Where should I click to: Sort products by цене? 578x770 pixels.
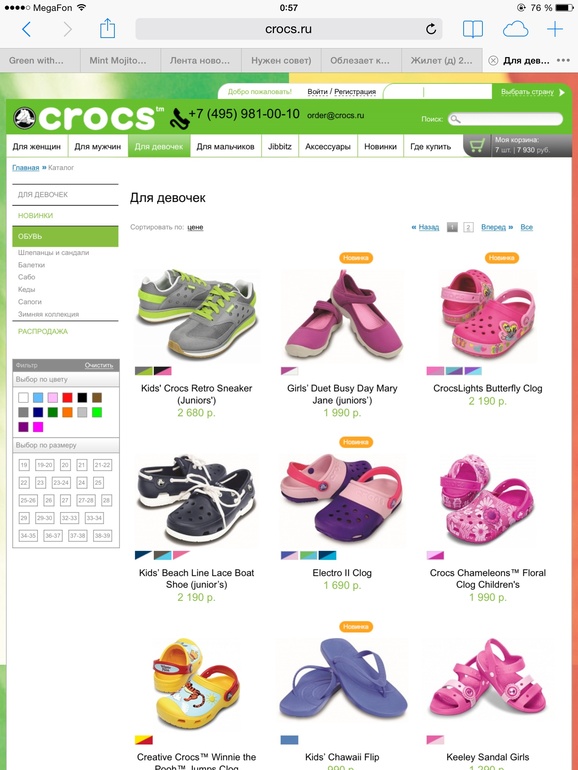[195, 227]
